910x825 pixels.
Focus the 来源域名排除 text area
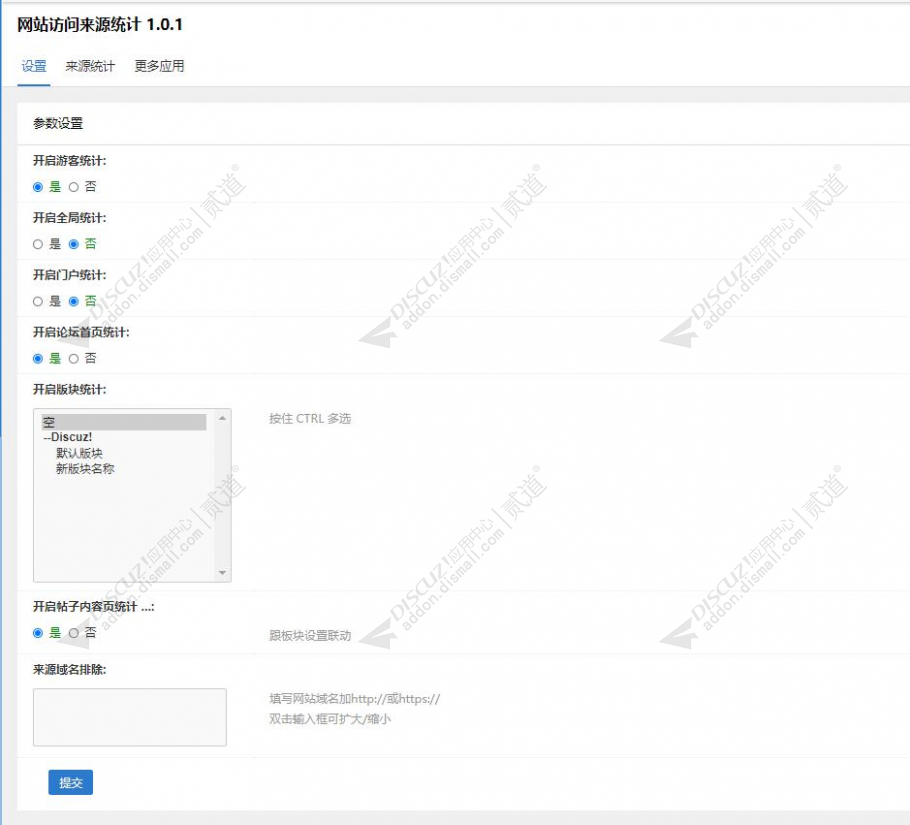tap(129, 717)
